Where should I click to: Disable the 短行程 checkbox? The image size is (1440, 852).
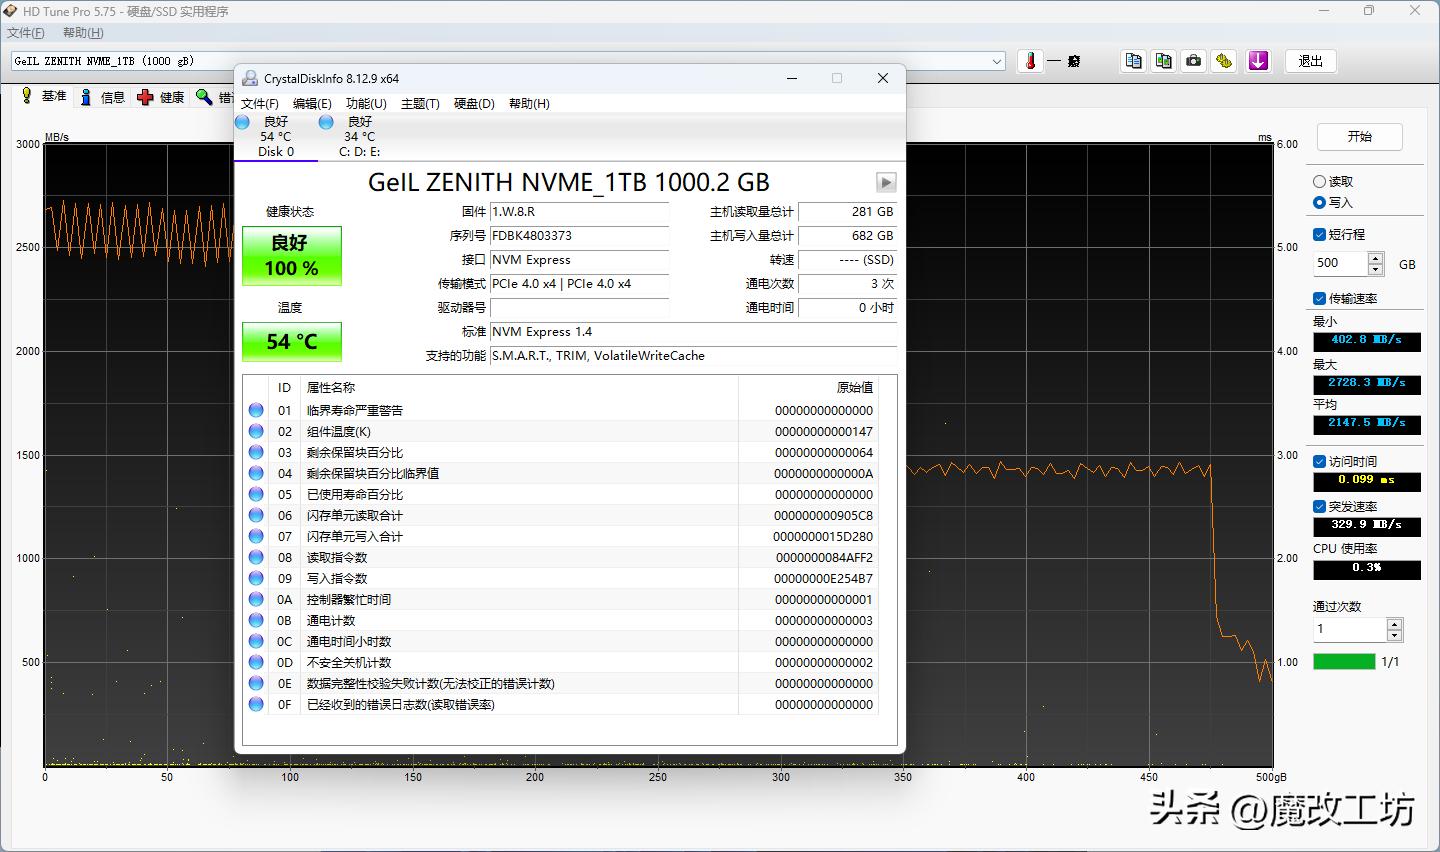coord(1320,234)
